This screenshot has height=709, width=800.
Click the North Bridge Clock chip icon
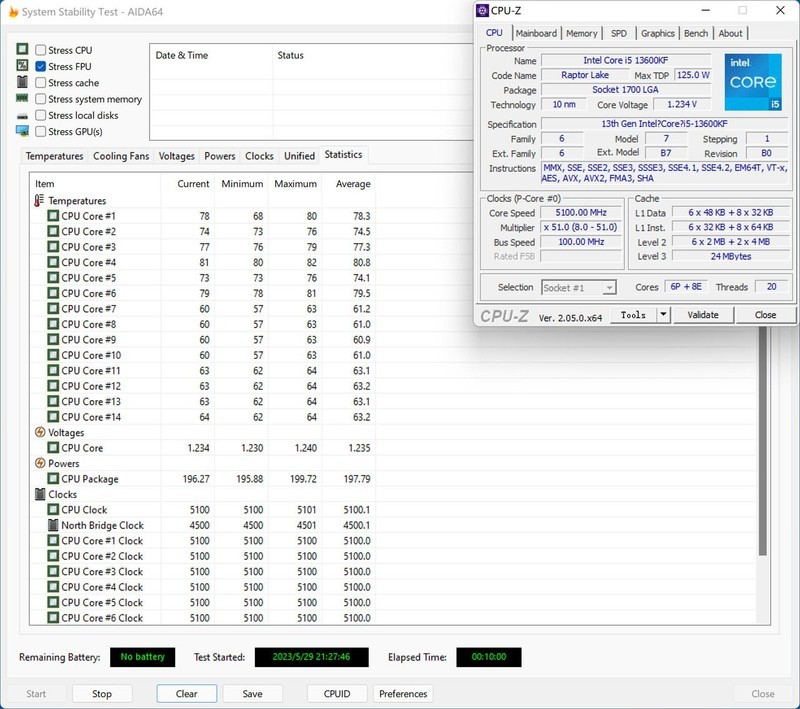tap(54, 526)
